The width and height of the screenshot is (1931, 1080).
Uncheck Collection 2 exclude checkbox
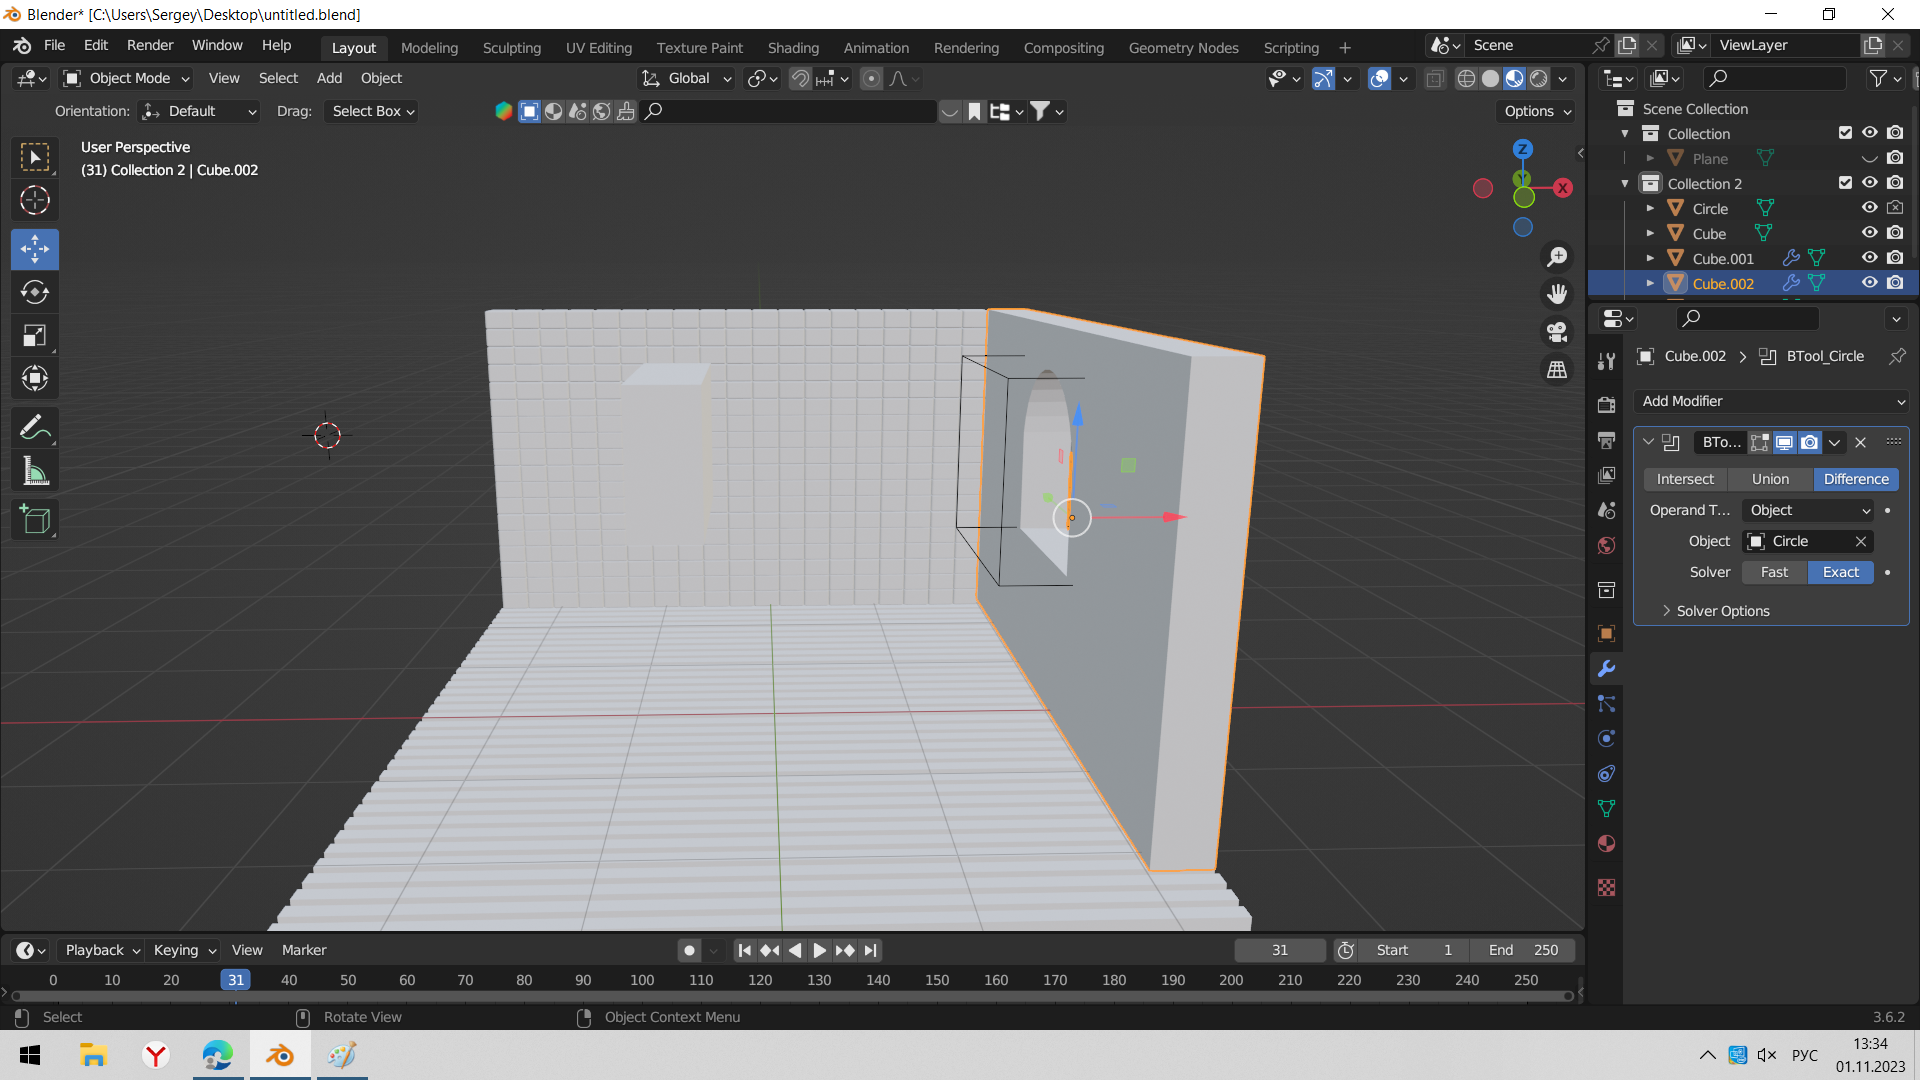(x=1845, y=183)
